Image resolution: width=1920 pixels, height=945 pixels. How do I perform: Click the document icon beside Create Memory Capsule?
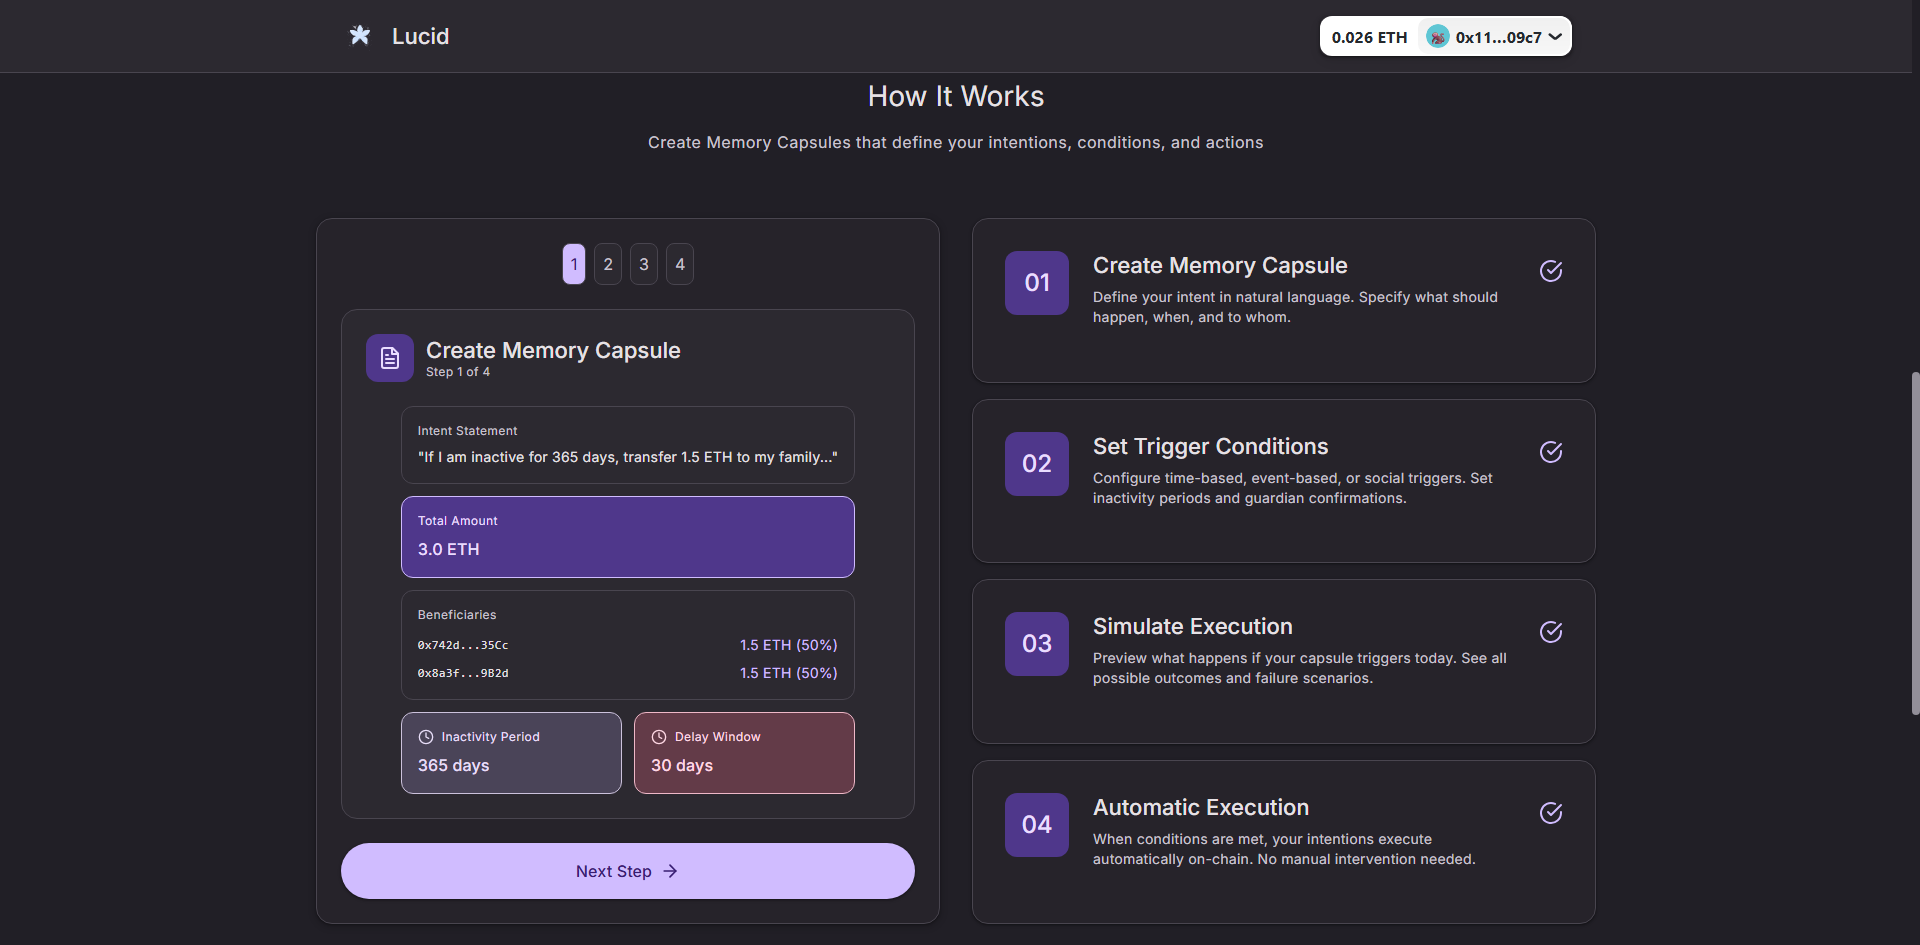390,358
